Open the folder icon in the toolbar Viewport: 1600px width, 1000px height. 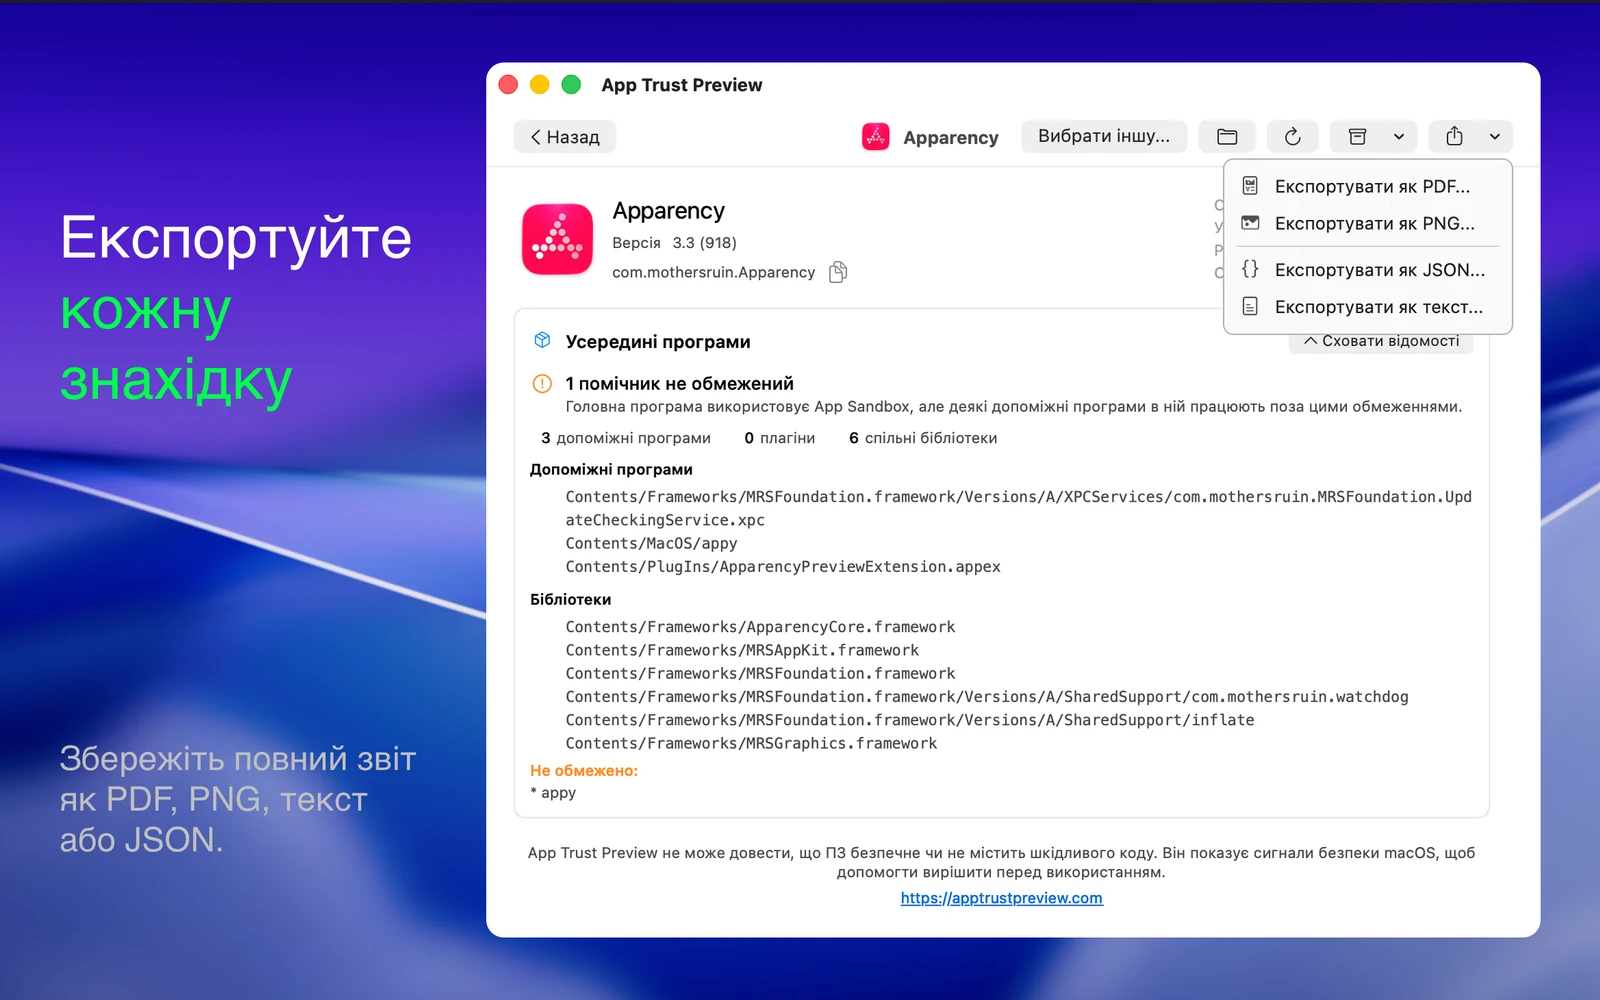tap(1227, 137)
